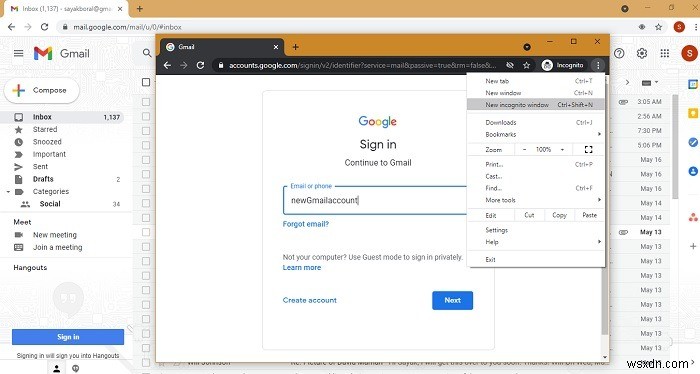This screenshot has height=374, width=700.
Task: Check the email row dated 3:05 AM
Action: [x=146, y=102]
